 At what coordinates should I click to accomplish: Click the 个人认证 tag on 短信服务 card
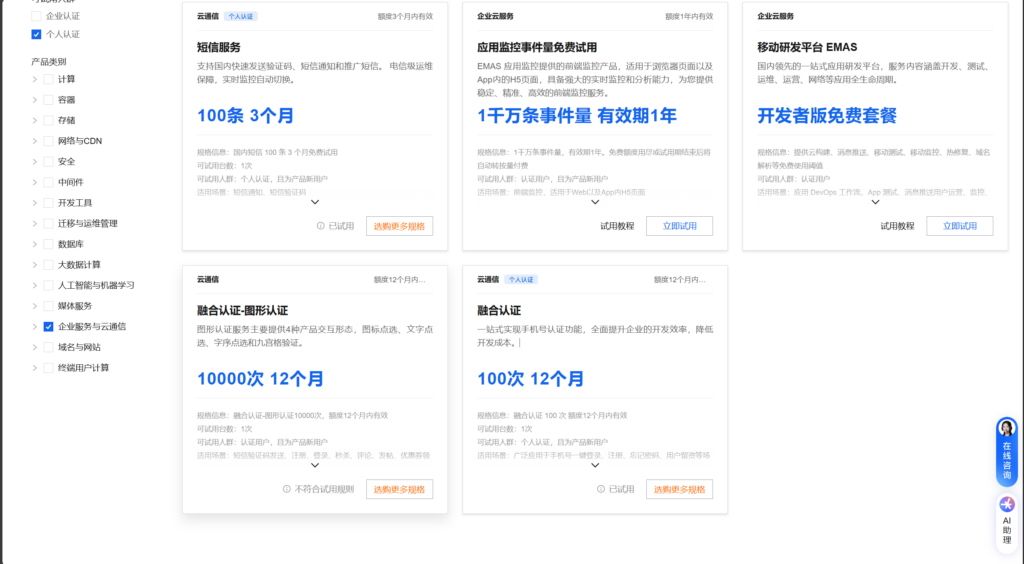(x=243, y=17)
